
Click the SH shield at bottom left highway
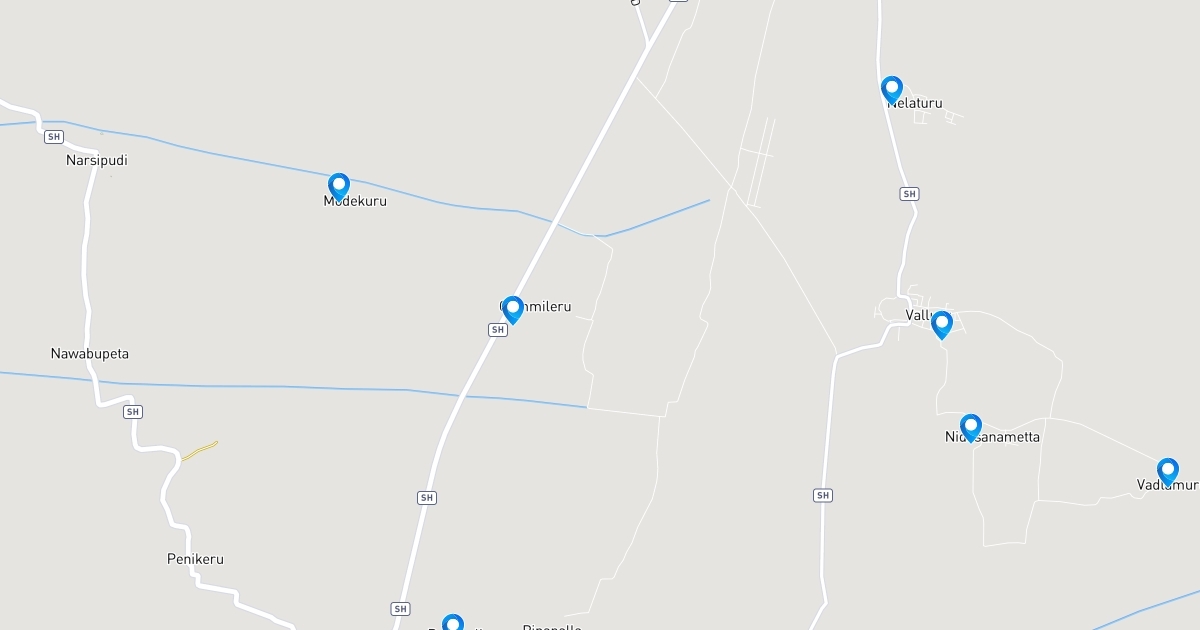click(401, 609)
